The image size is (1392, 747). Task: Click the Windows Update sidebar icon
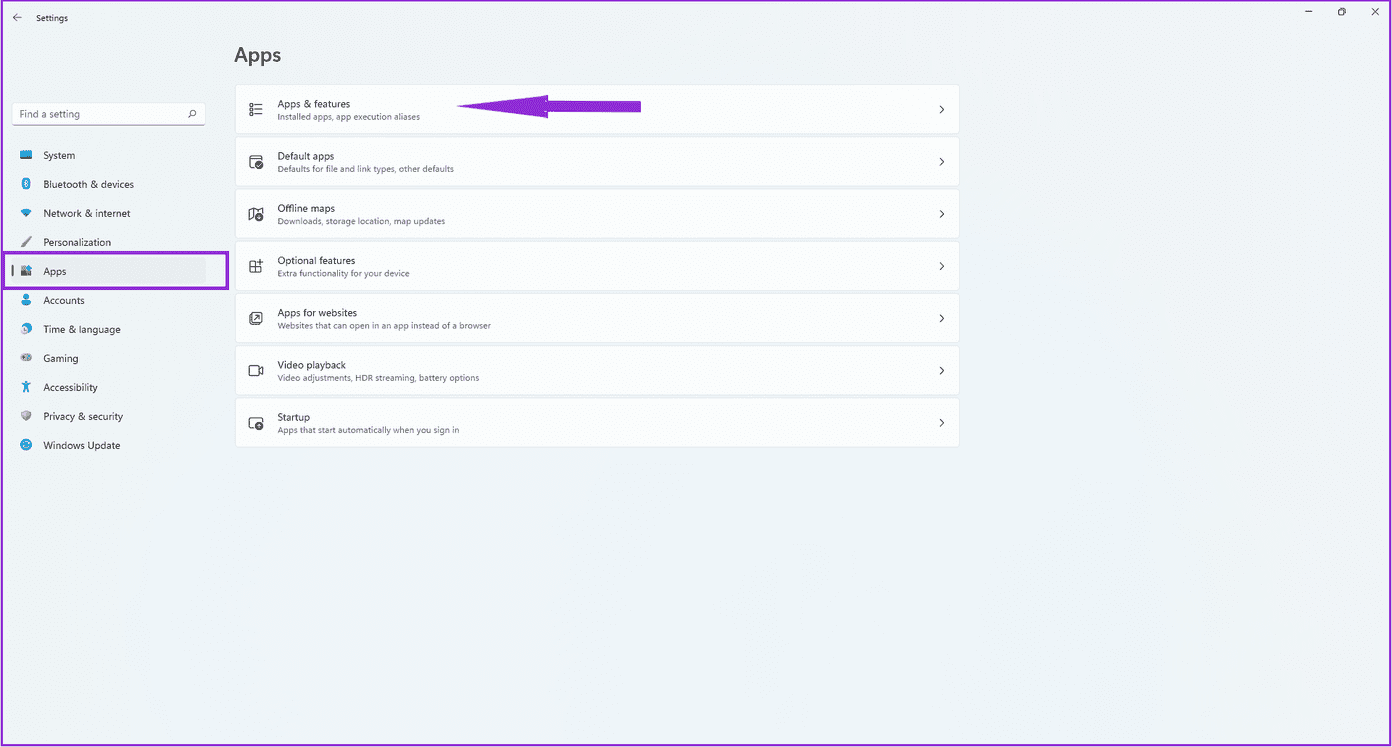pos(26,445)
